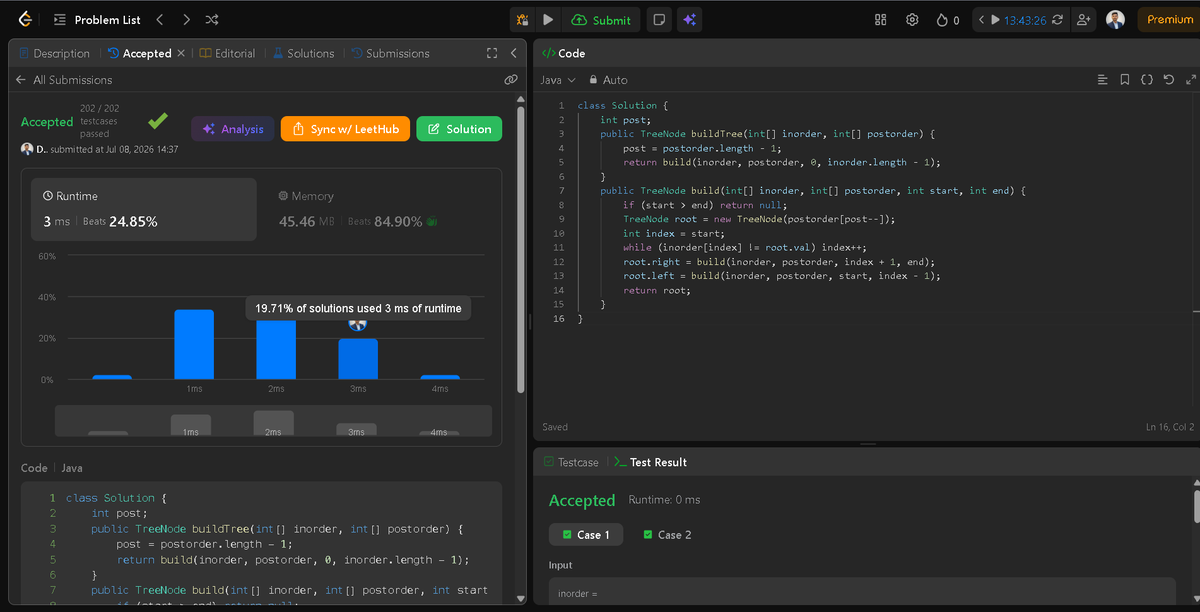The width and height of the screenshot is (1200, 612).
Task: Select Case 1 result
Action: point(586,535)
